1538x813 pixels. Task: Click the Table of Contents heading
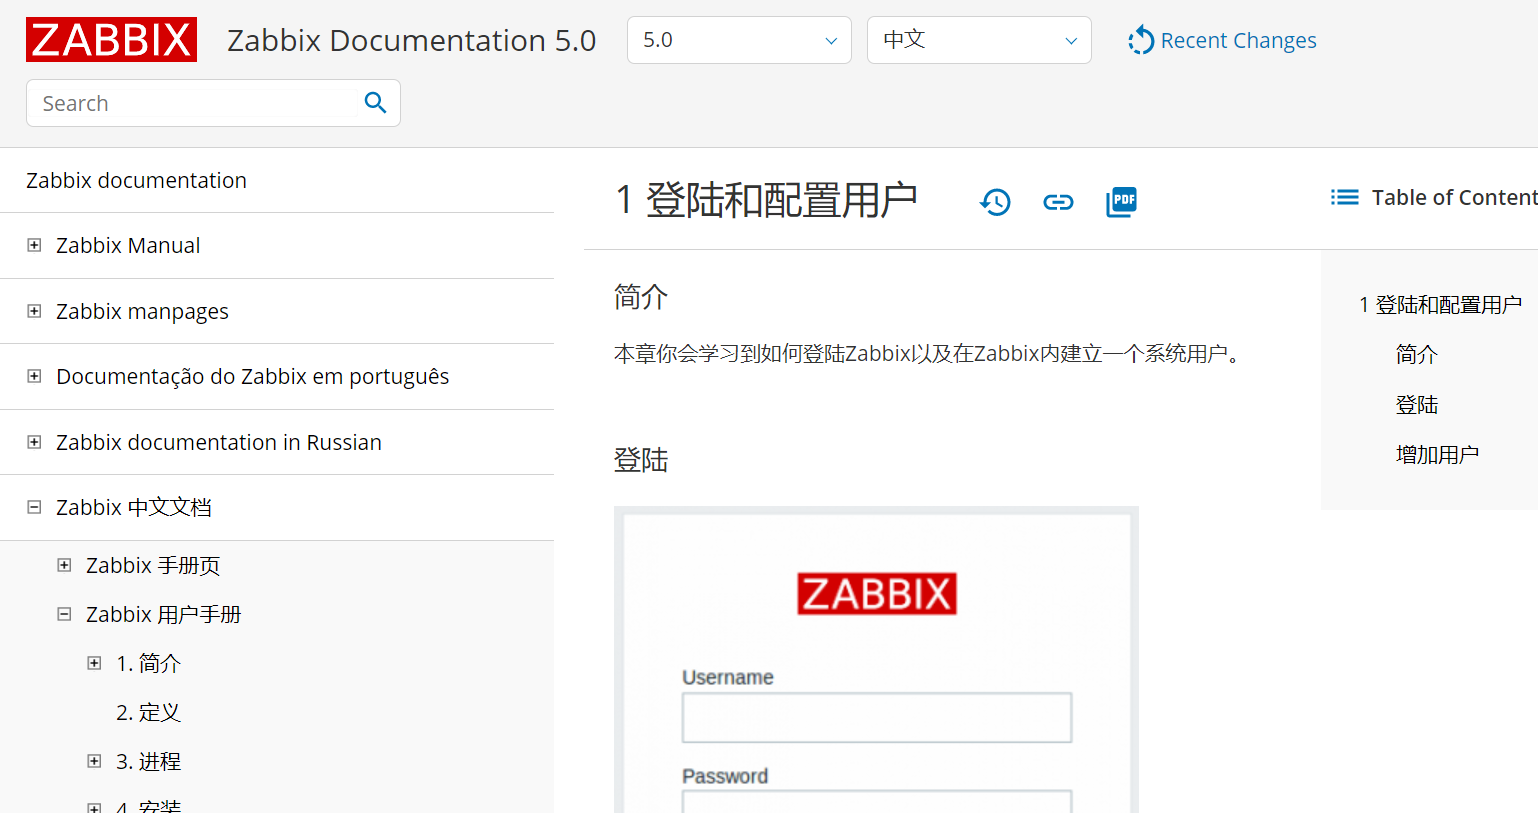1454,197
